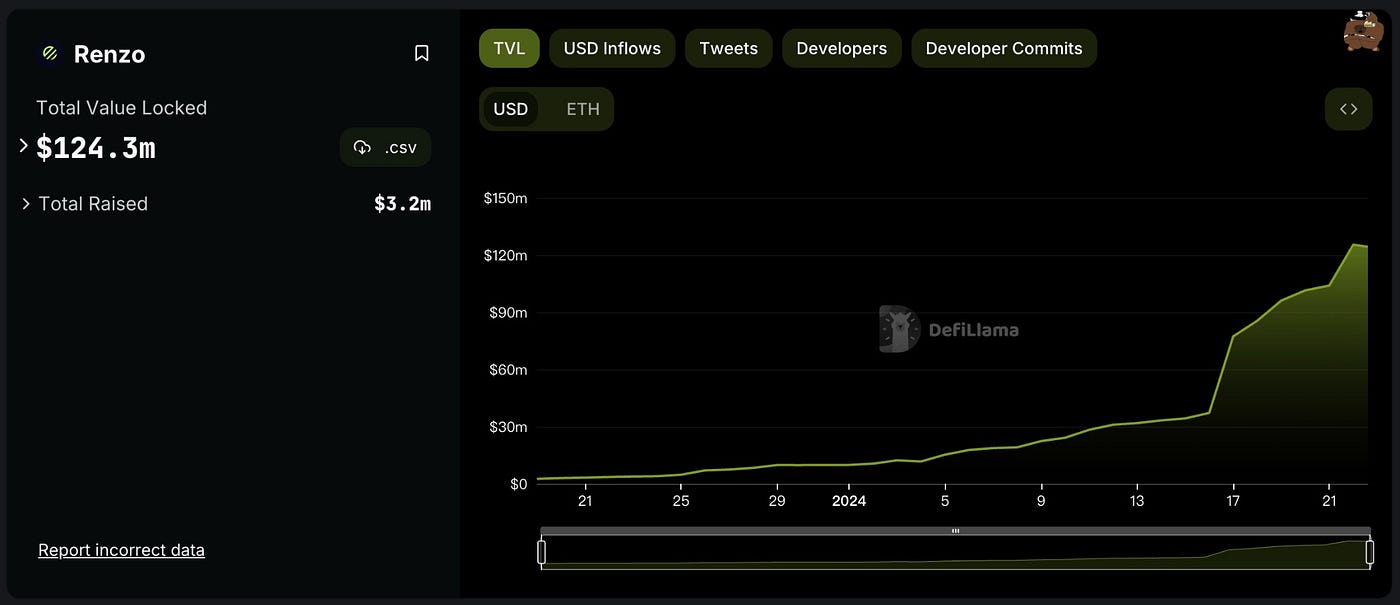The height and width of the screenshot is (605, 1400).
Task: Grab the left range slider handle
Action: pyautogui.click(x=541, y=552)
